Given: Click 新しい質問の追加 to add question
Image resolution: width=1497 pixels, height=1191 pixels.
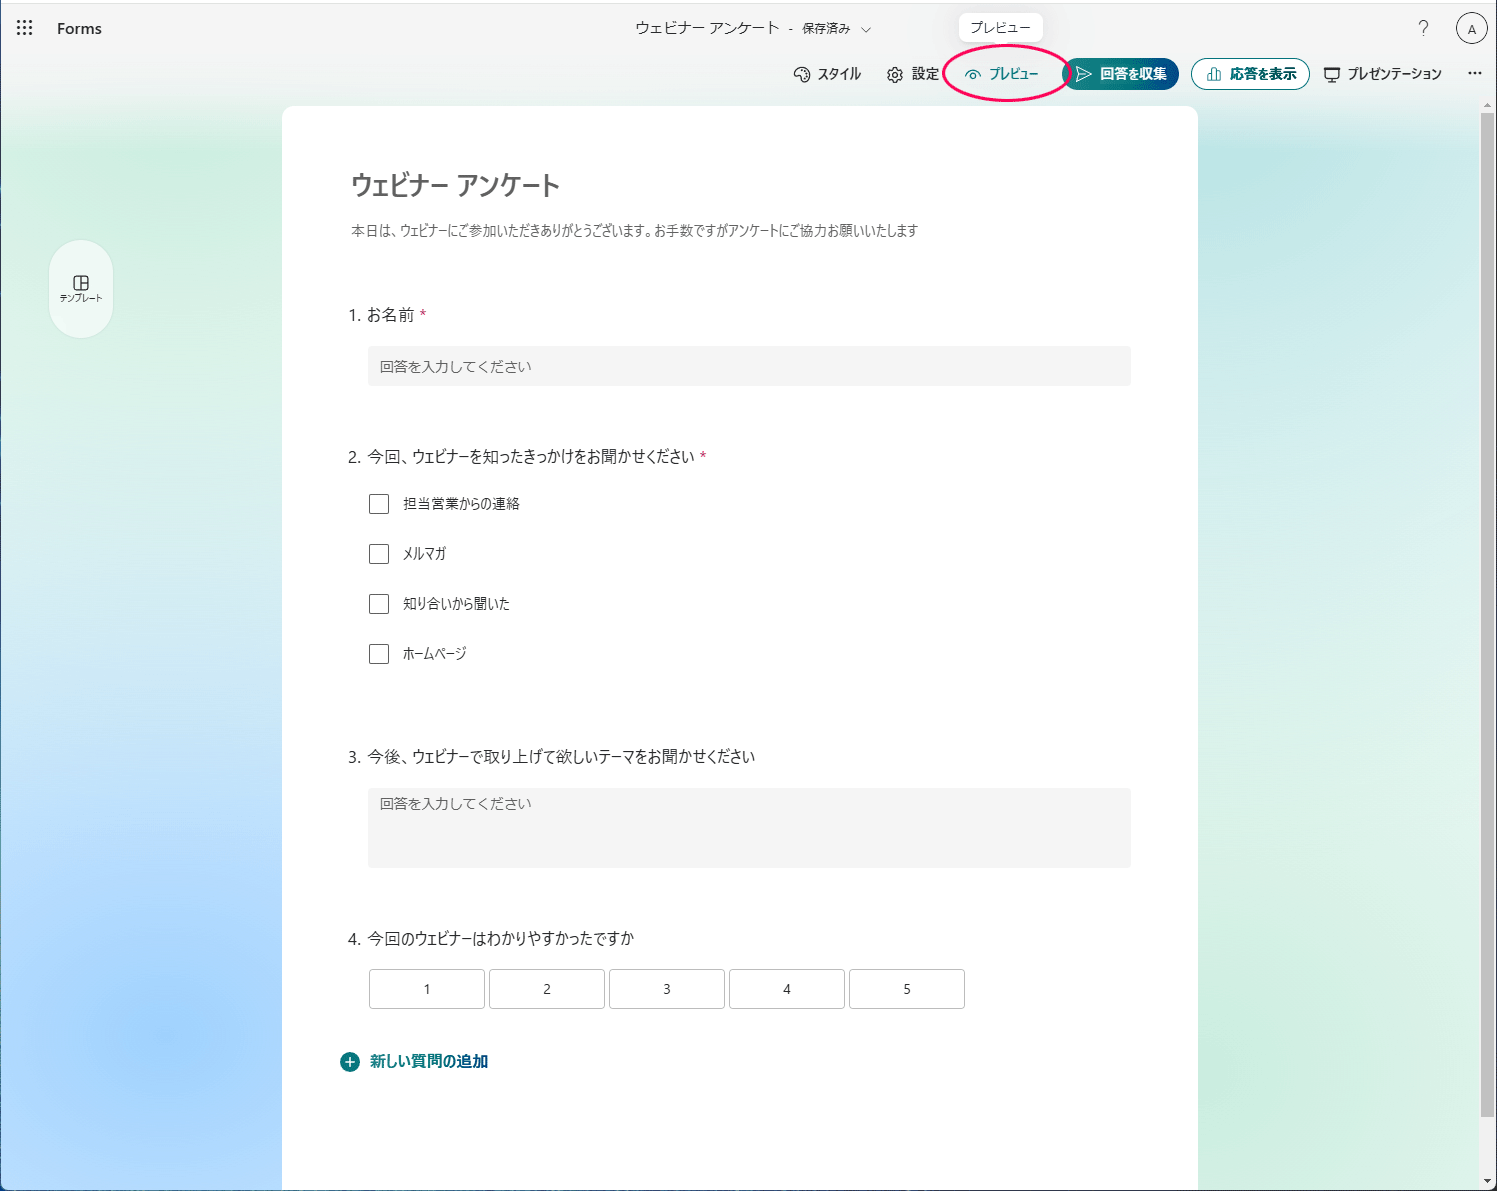Looking at the screenshot, I should point(415,1061).
